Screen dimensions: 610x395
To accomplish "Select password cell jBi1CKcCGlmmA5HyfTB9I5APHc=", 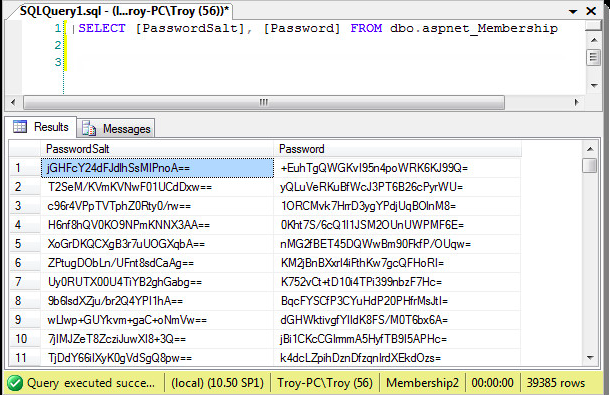I will pos(397,339).
